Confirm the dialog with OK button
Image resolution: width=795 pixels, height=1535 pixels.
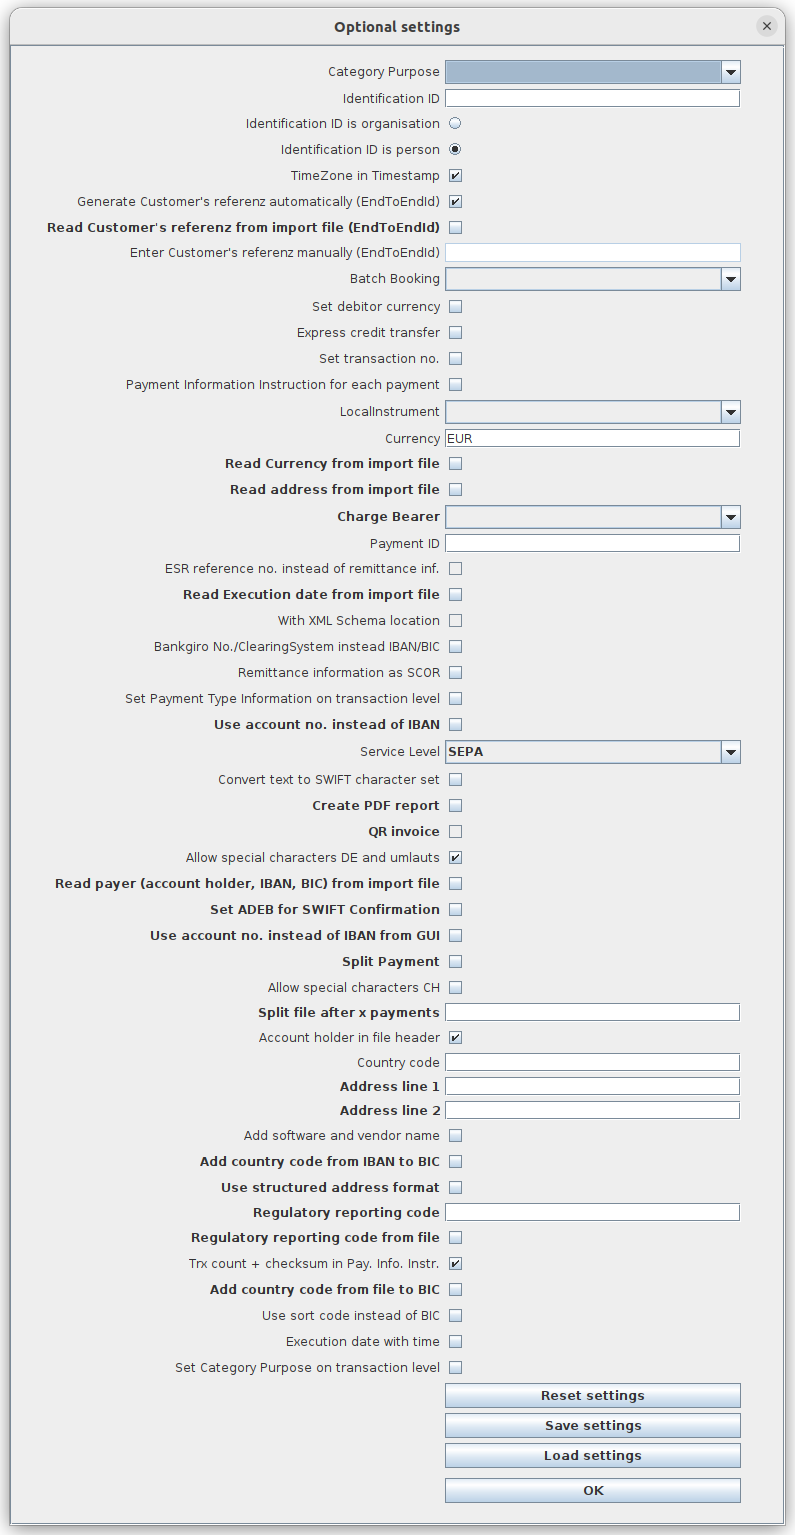(592, 1491)
